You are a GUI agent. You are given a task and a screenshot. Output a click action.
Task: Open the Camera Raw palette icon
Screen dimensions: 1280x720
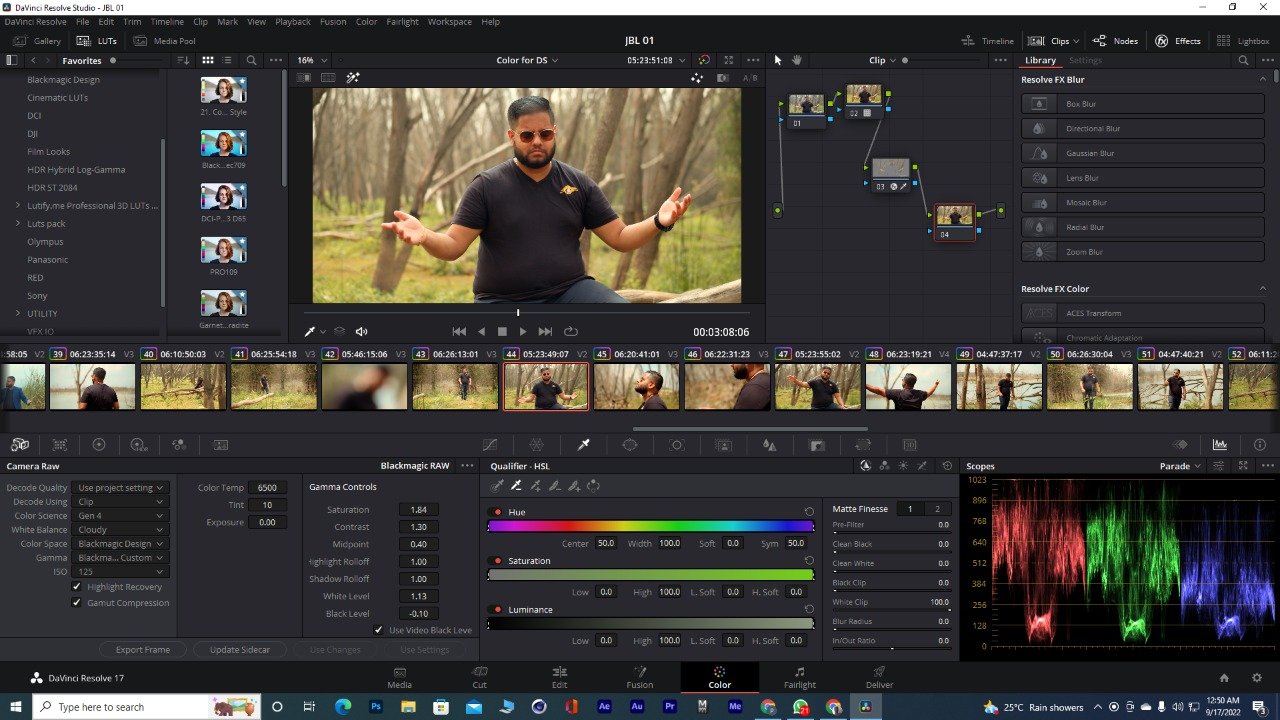[20, 445]
